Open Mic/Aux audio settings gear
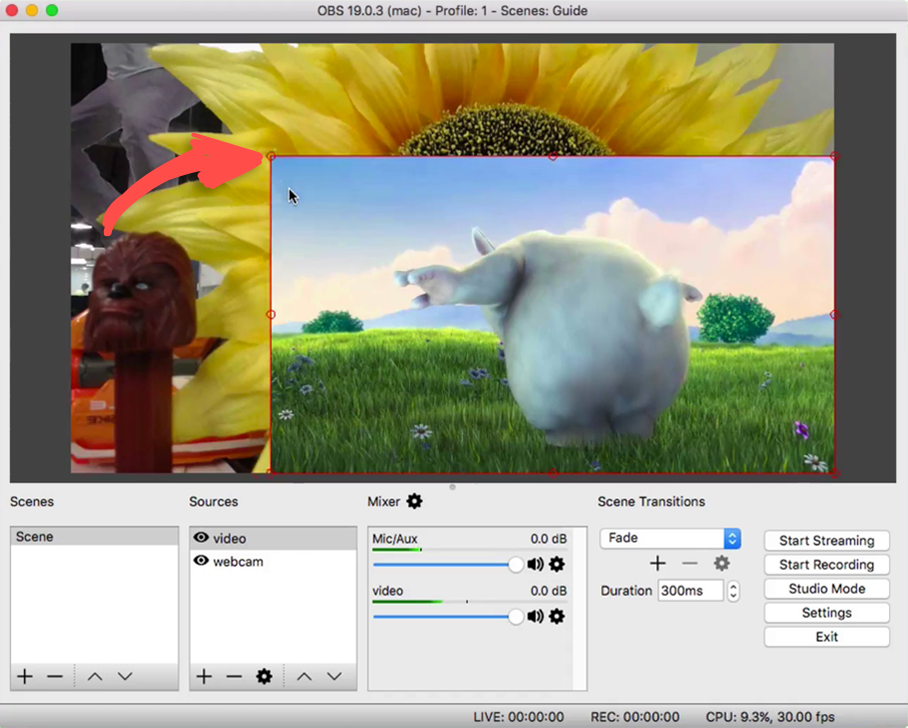The height and width of the screenshot is (728, 908). tap(556, 564)
